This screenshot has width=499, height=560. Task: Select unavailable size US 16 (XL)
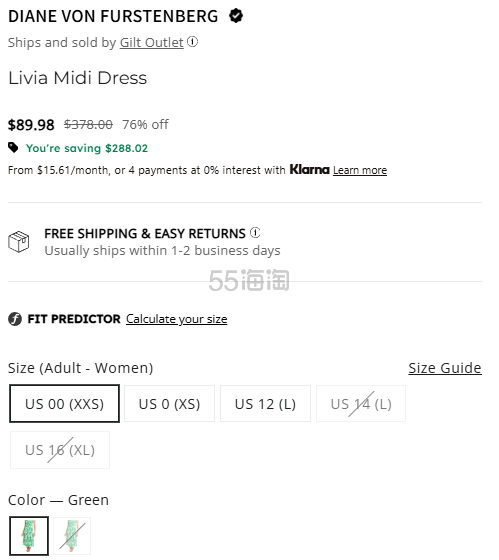tap(60, 450)
